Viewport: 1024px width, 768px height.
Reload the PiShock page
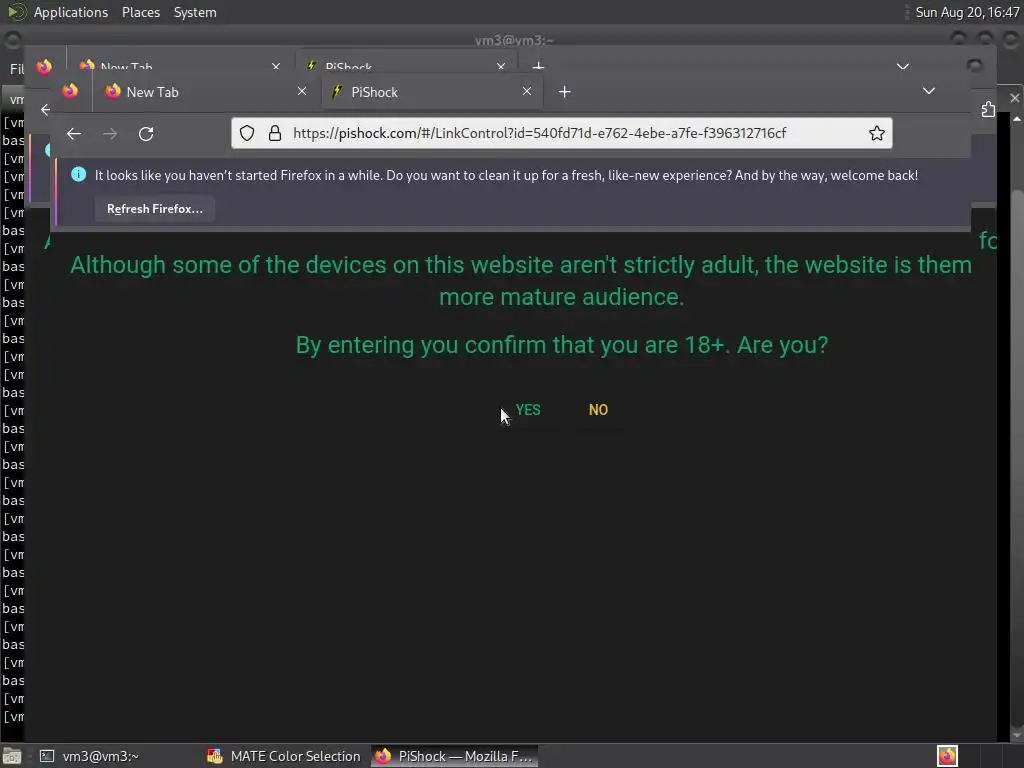pos(146,134)
